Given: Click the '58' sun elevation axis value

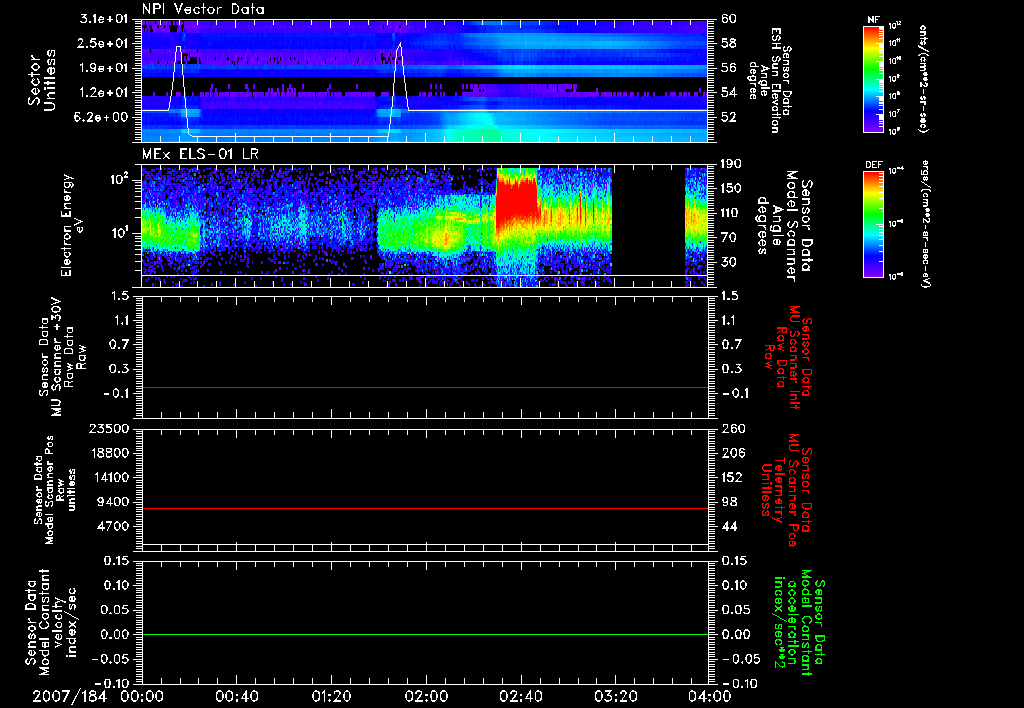Looking at the screenshot, I should coord(729,43).
